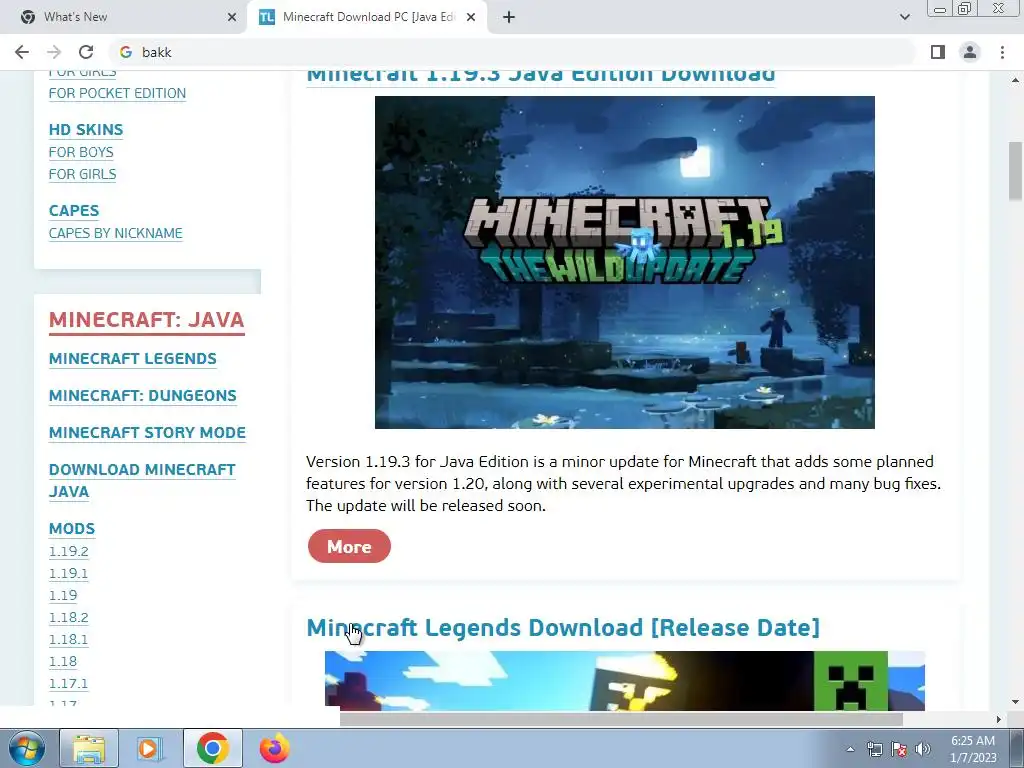The width and height of the screenshot is (1024, 768).
Task: Select mods version 1.18.1
Action: click(68, 639)
